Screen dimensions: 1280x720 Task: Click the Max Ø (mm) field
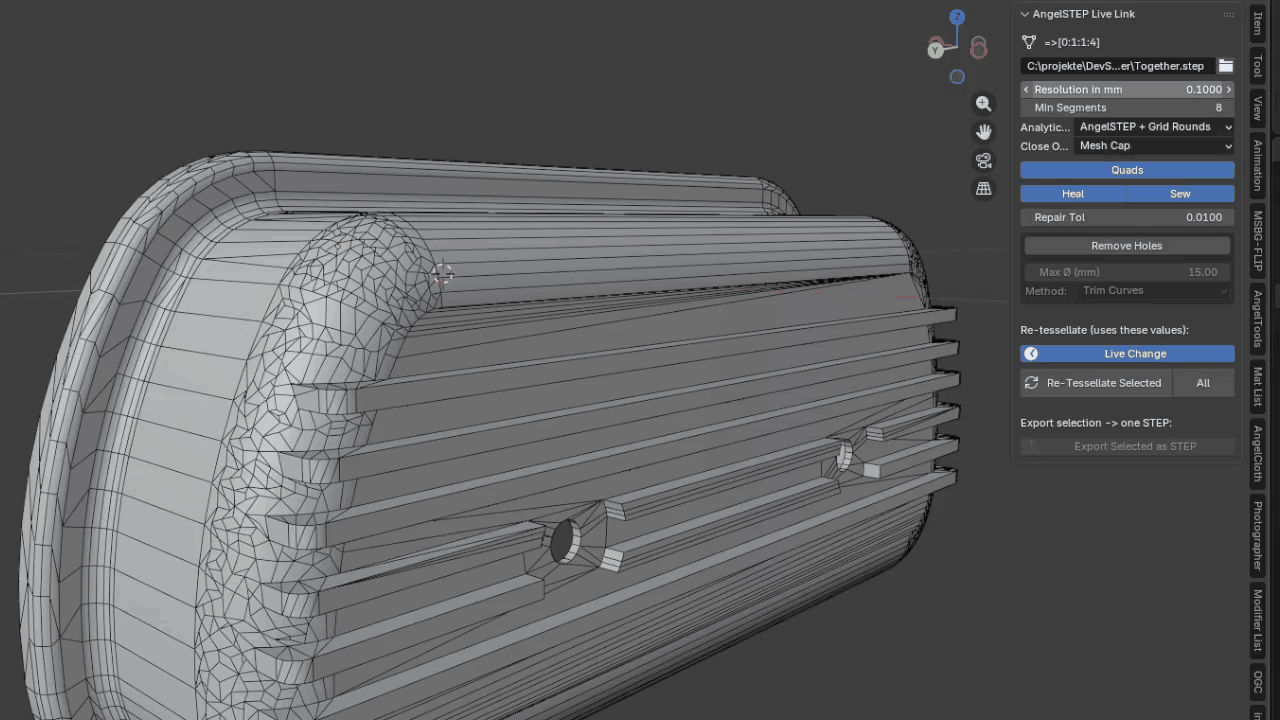1127,272
